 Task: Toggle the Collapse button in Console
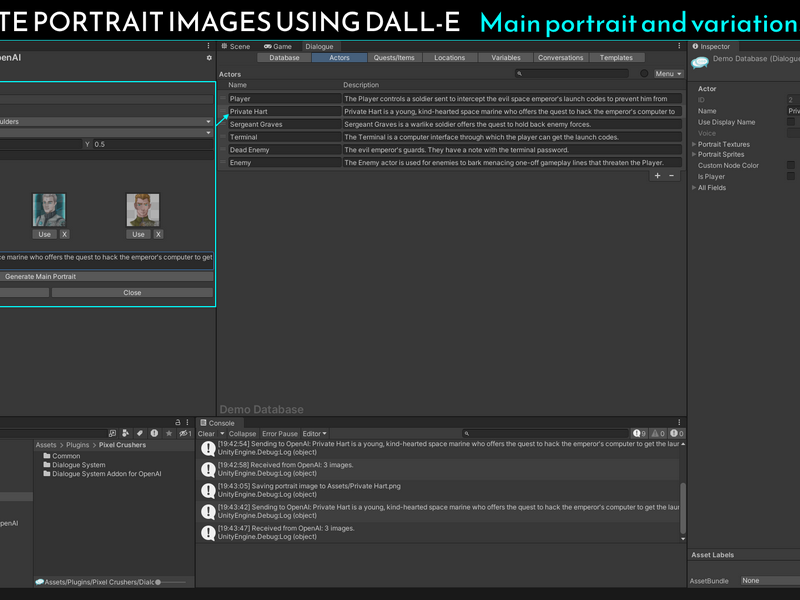pos(242,434)
